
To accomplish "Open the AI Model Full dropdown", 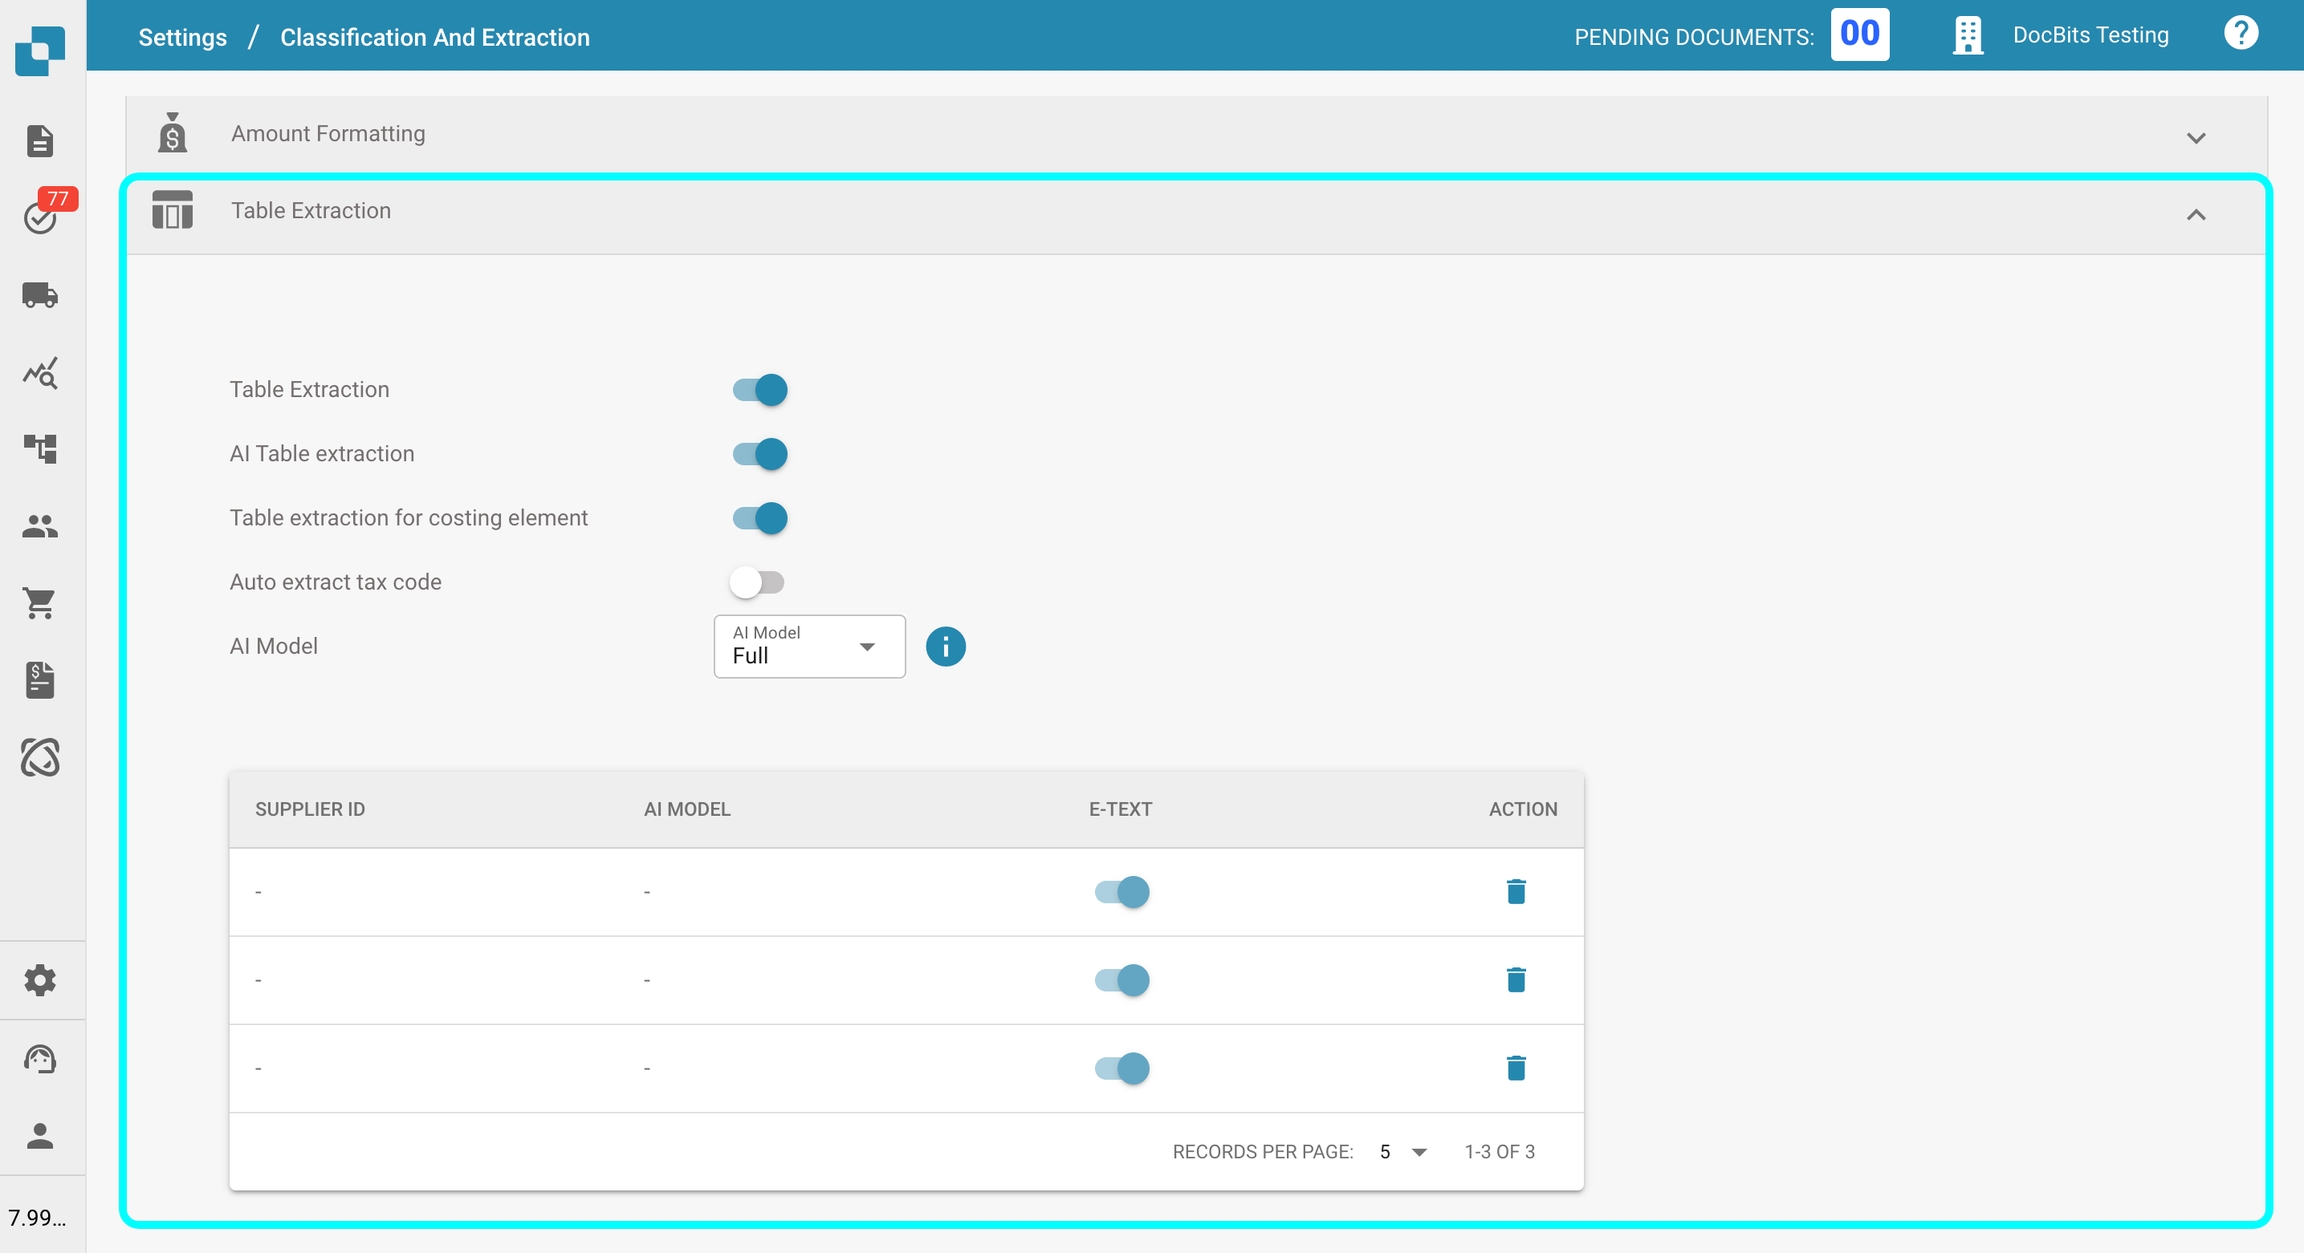I will click(809, 647).
